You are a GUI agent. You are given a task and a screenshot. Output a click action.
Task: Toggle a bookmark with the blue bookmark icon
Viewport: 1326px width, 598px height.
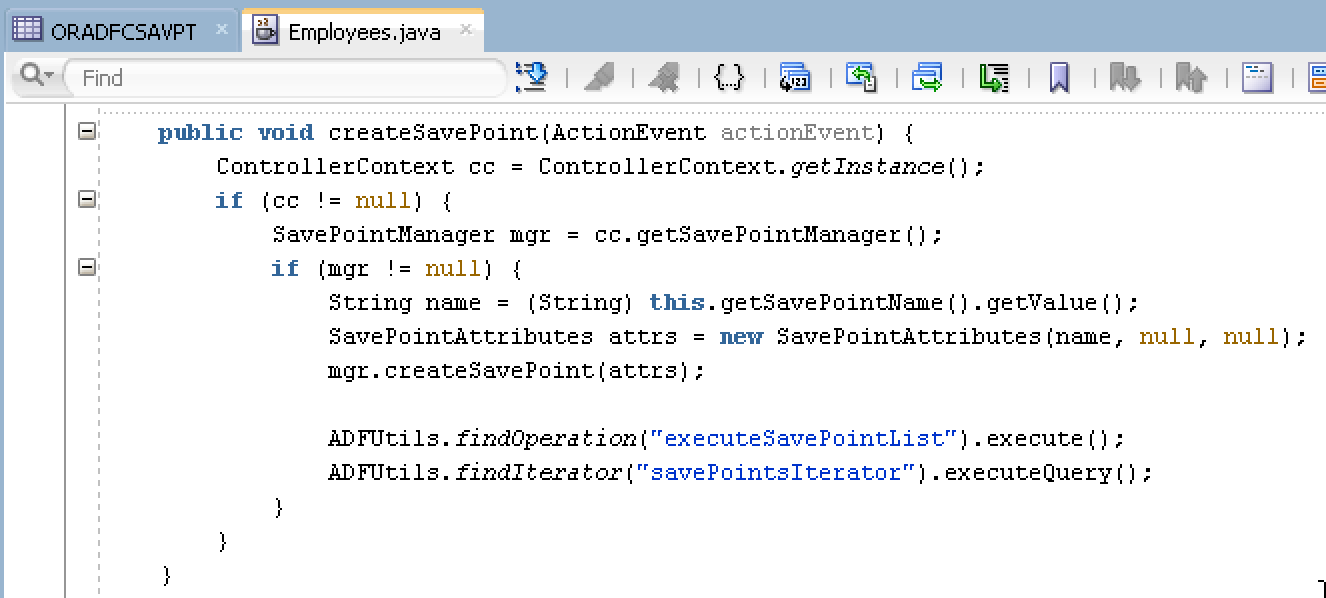1058,76
